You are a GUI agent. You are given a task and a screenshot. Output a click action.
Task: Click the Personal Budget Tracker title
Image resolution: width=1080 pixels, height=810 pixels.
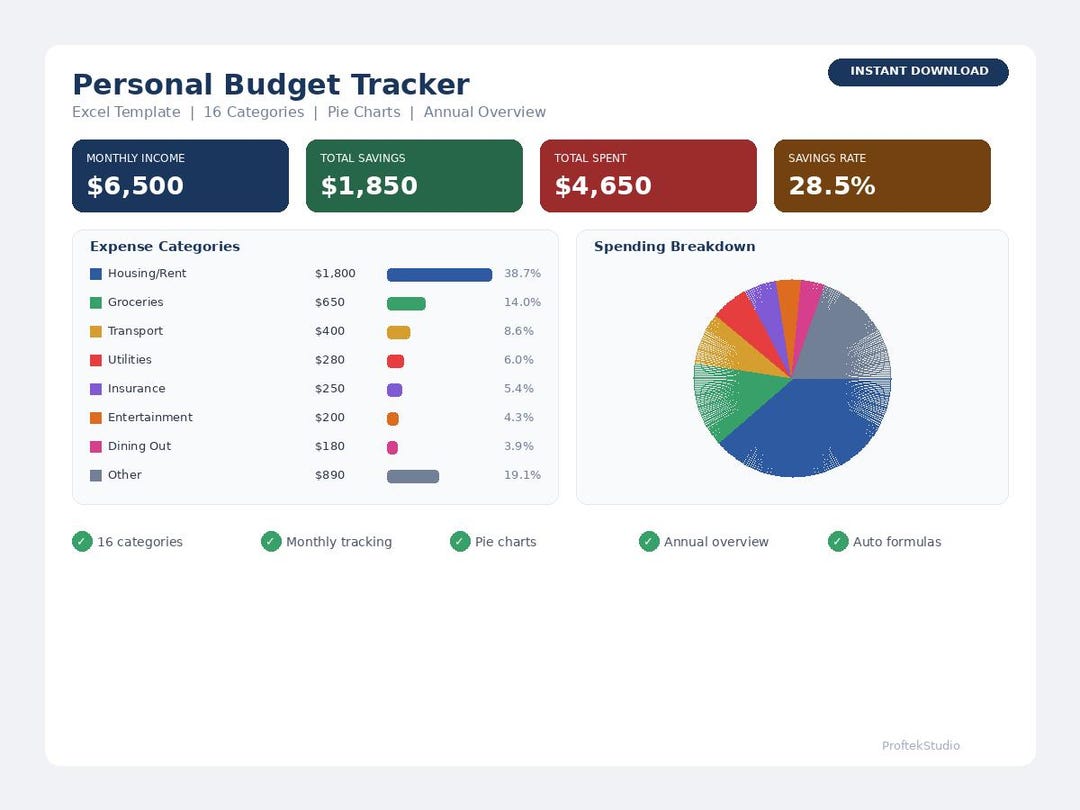(271, 85)
